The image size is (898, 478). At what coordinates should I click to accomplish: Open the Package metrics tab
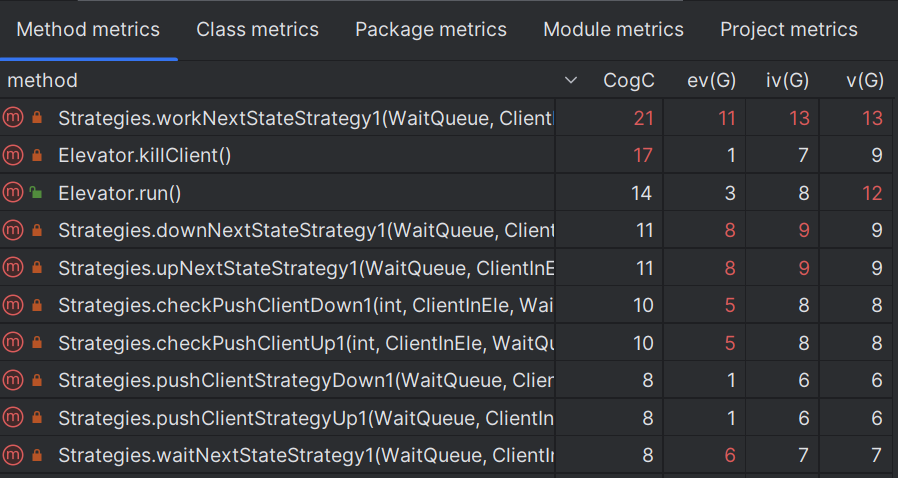(x=431, y=30)
